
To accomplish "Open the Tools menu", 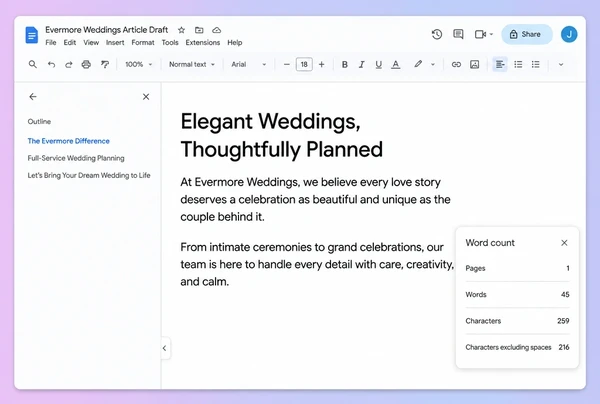I will 170,42.
